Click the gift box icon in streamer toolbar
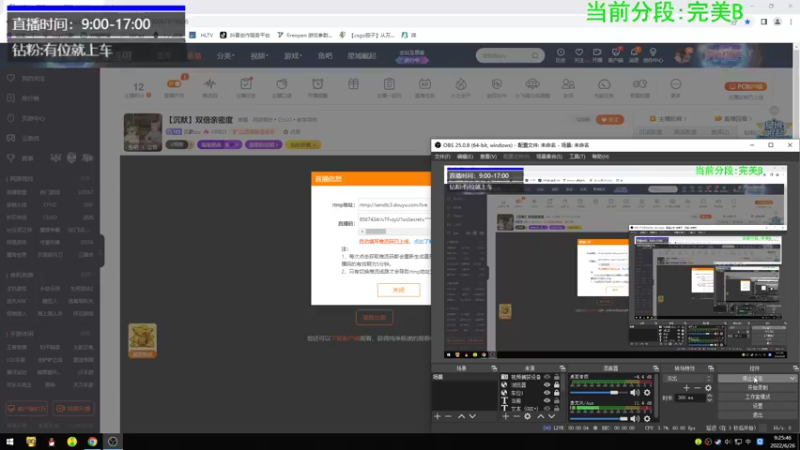This screenshot has height=450, width=800. (353, 84)
